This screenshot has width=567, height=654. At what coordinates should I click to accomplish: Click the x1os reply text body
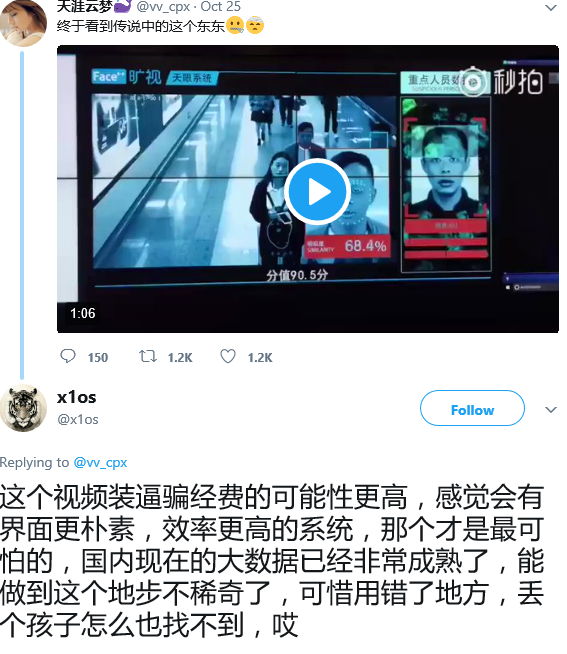click(x=272, y=561)
